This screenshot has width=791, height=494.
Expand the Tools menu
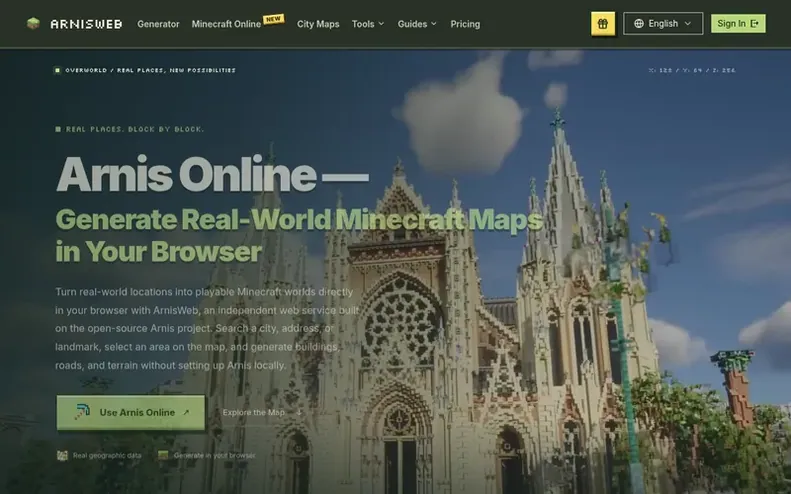click(x=368, y=24)
